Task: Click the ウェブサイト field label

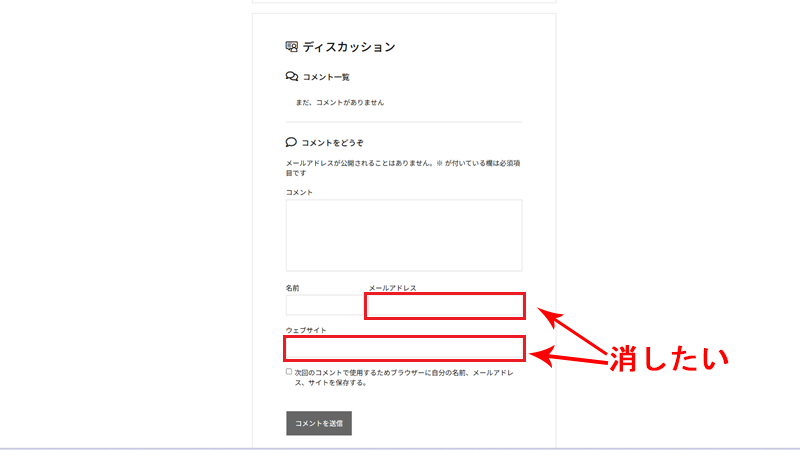Action: (306, 330)
